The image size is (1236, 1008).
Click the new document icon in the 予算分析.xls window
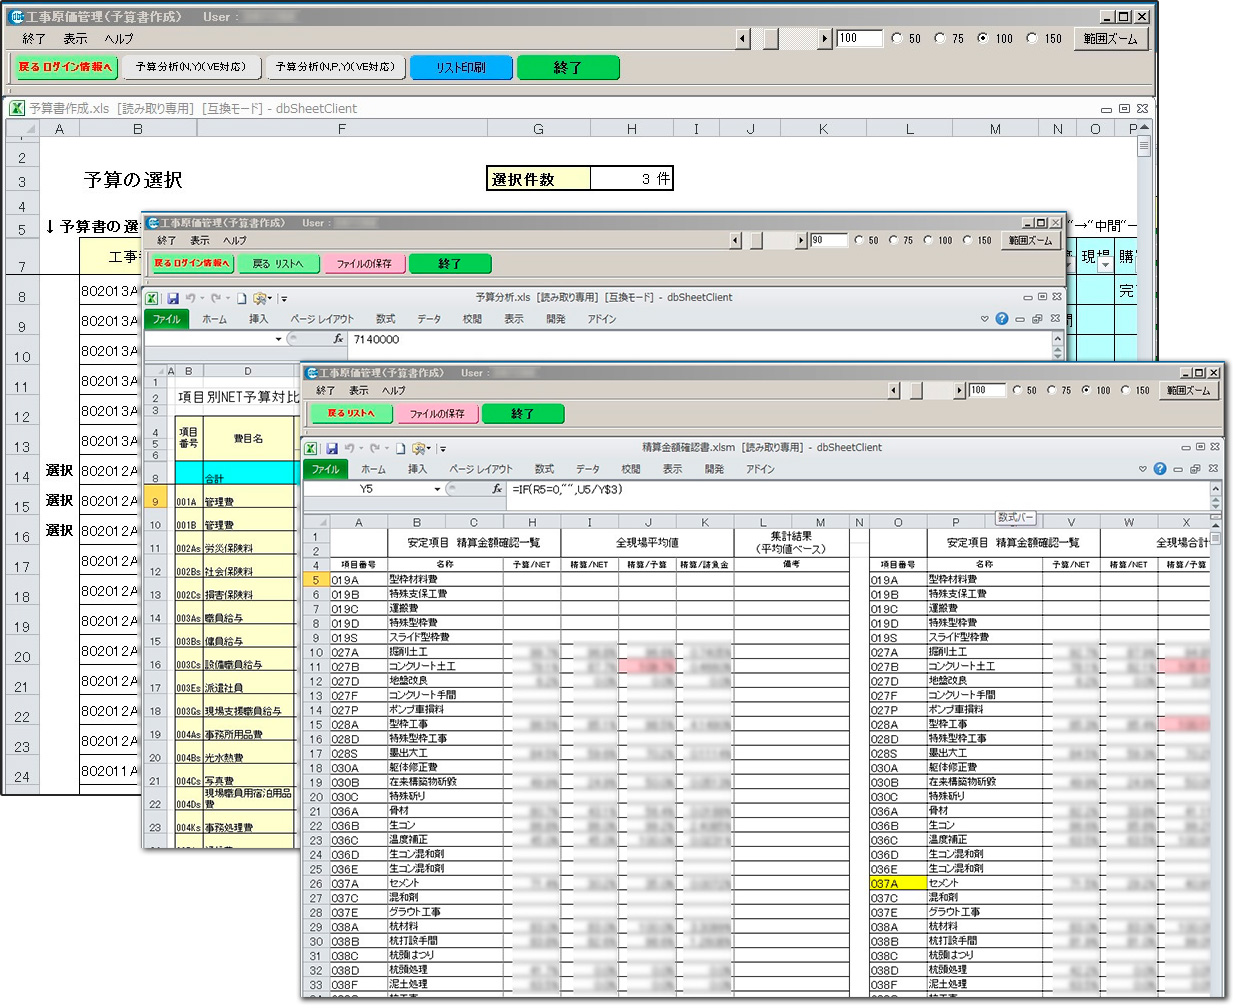(x=241, y=298)
